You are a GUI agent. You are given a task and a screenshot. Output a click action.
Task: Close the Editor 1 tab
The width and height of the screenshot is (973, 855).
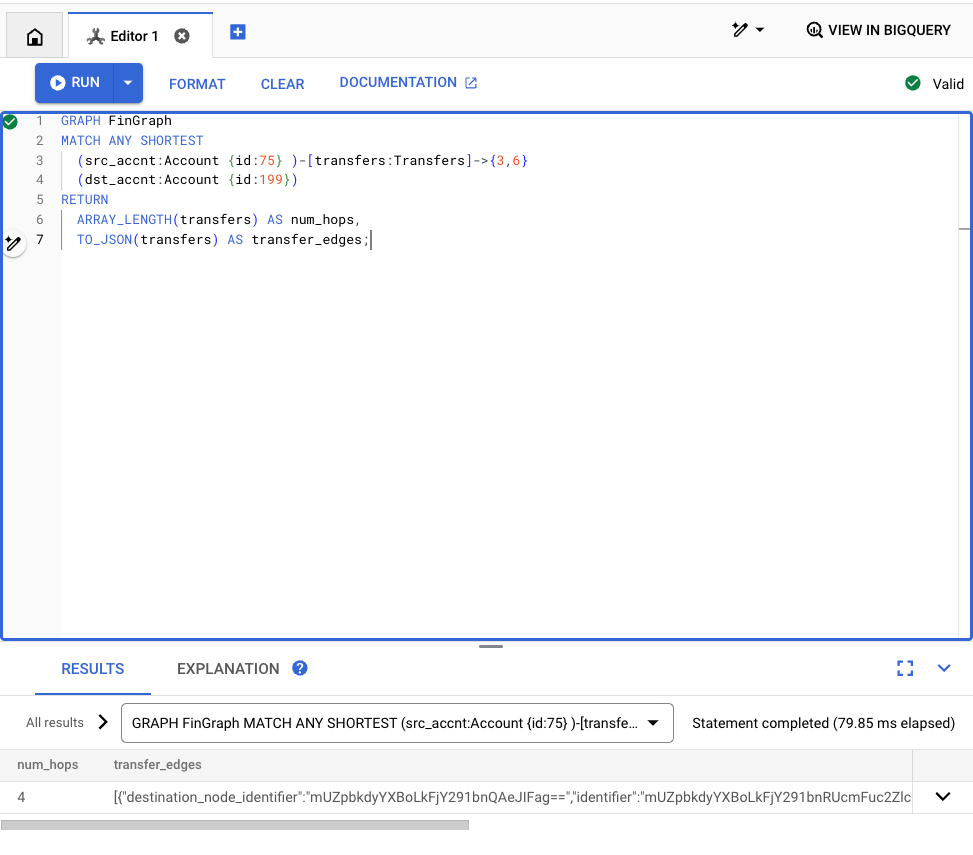[x=182, y=36]
